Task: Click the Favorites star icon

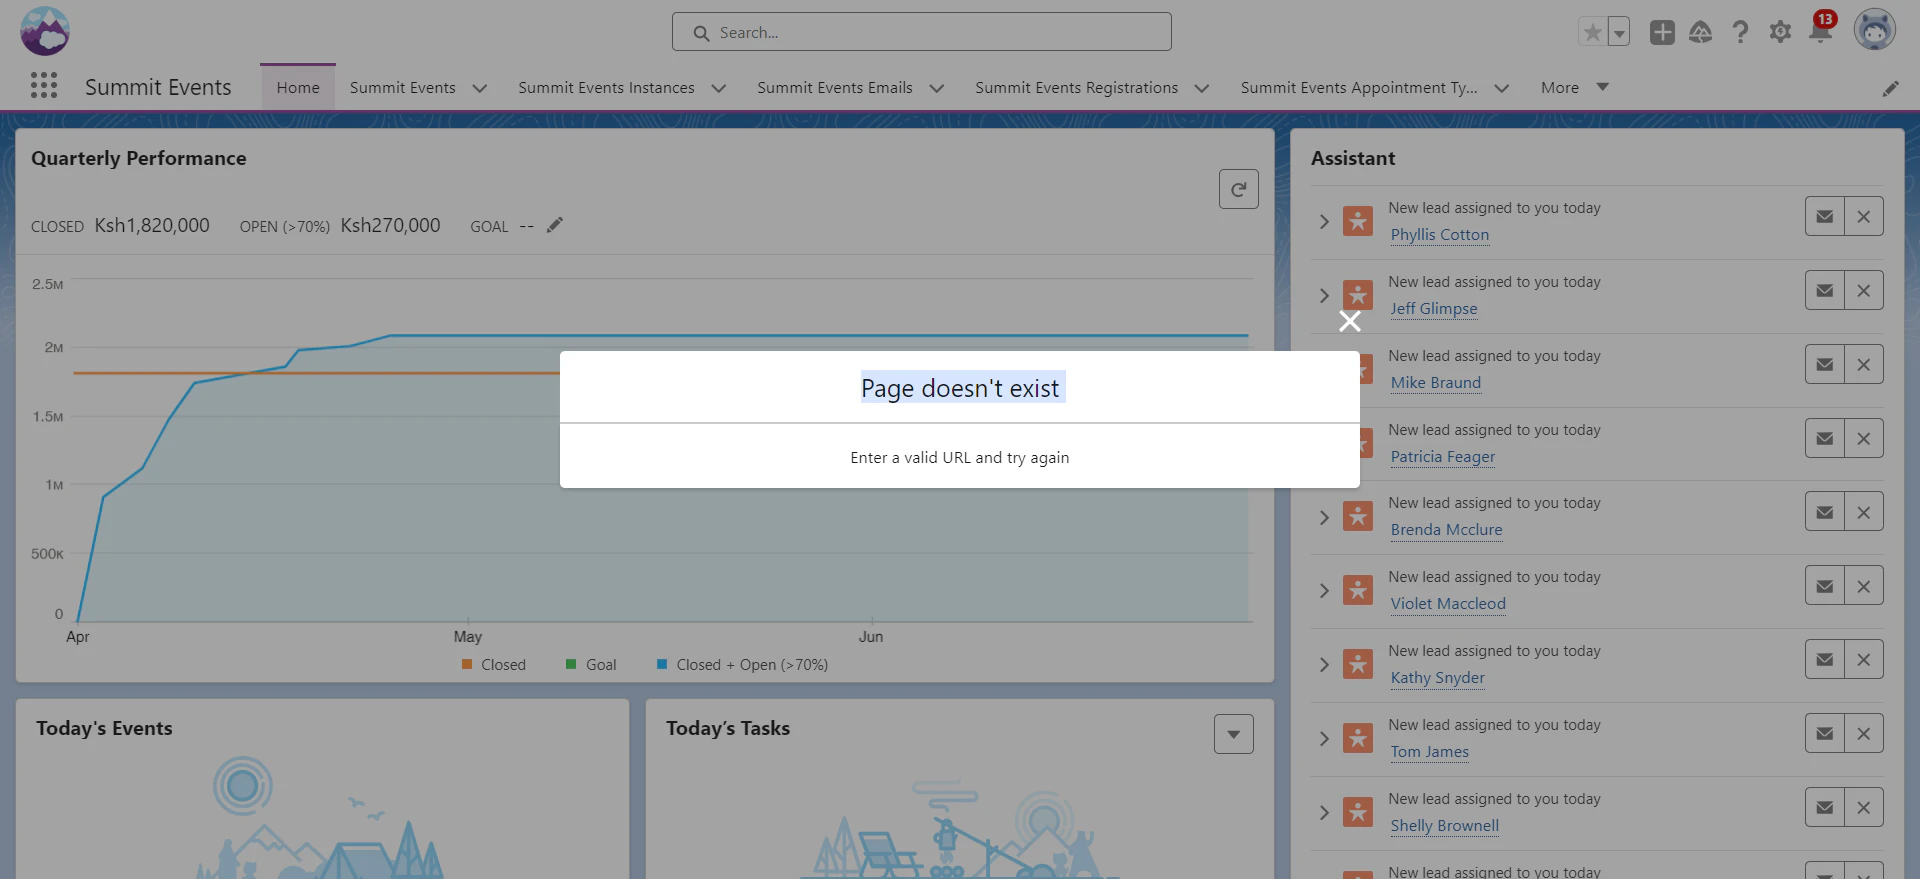Action: (1592, 32)
